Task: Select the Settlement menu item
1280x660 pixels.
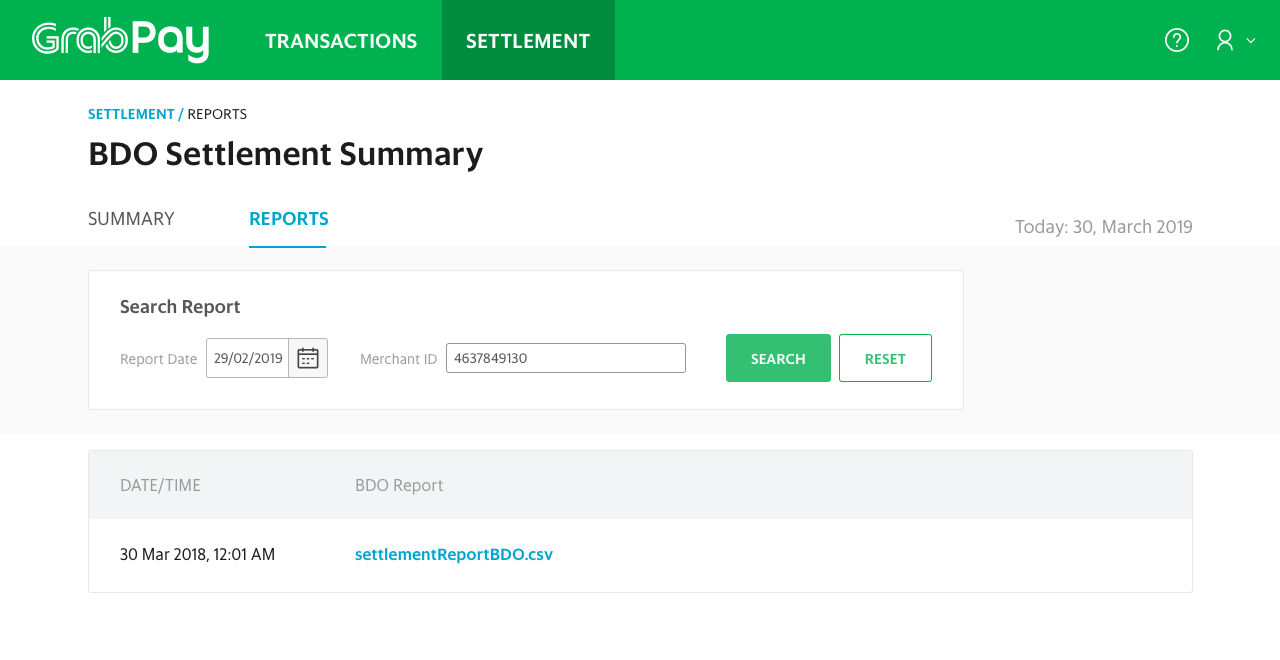Action: tap(528, 41)
